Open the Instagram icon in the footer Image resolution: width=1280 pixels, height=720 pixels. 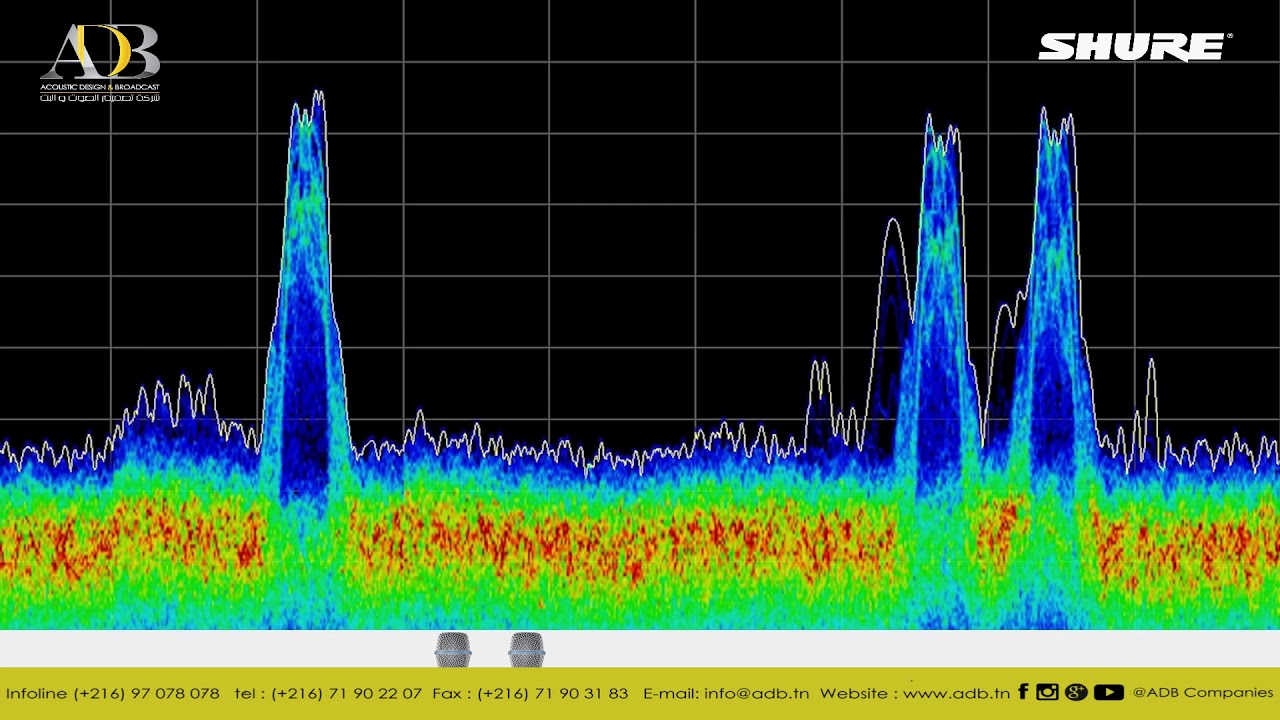[1047, 692]
